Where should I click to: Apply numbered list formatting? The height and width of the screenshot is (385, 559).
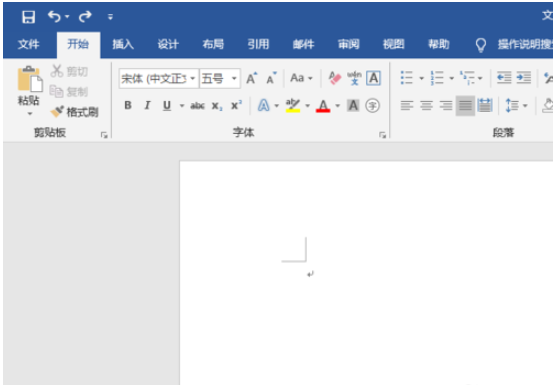pos(437,78)
